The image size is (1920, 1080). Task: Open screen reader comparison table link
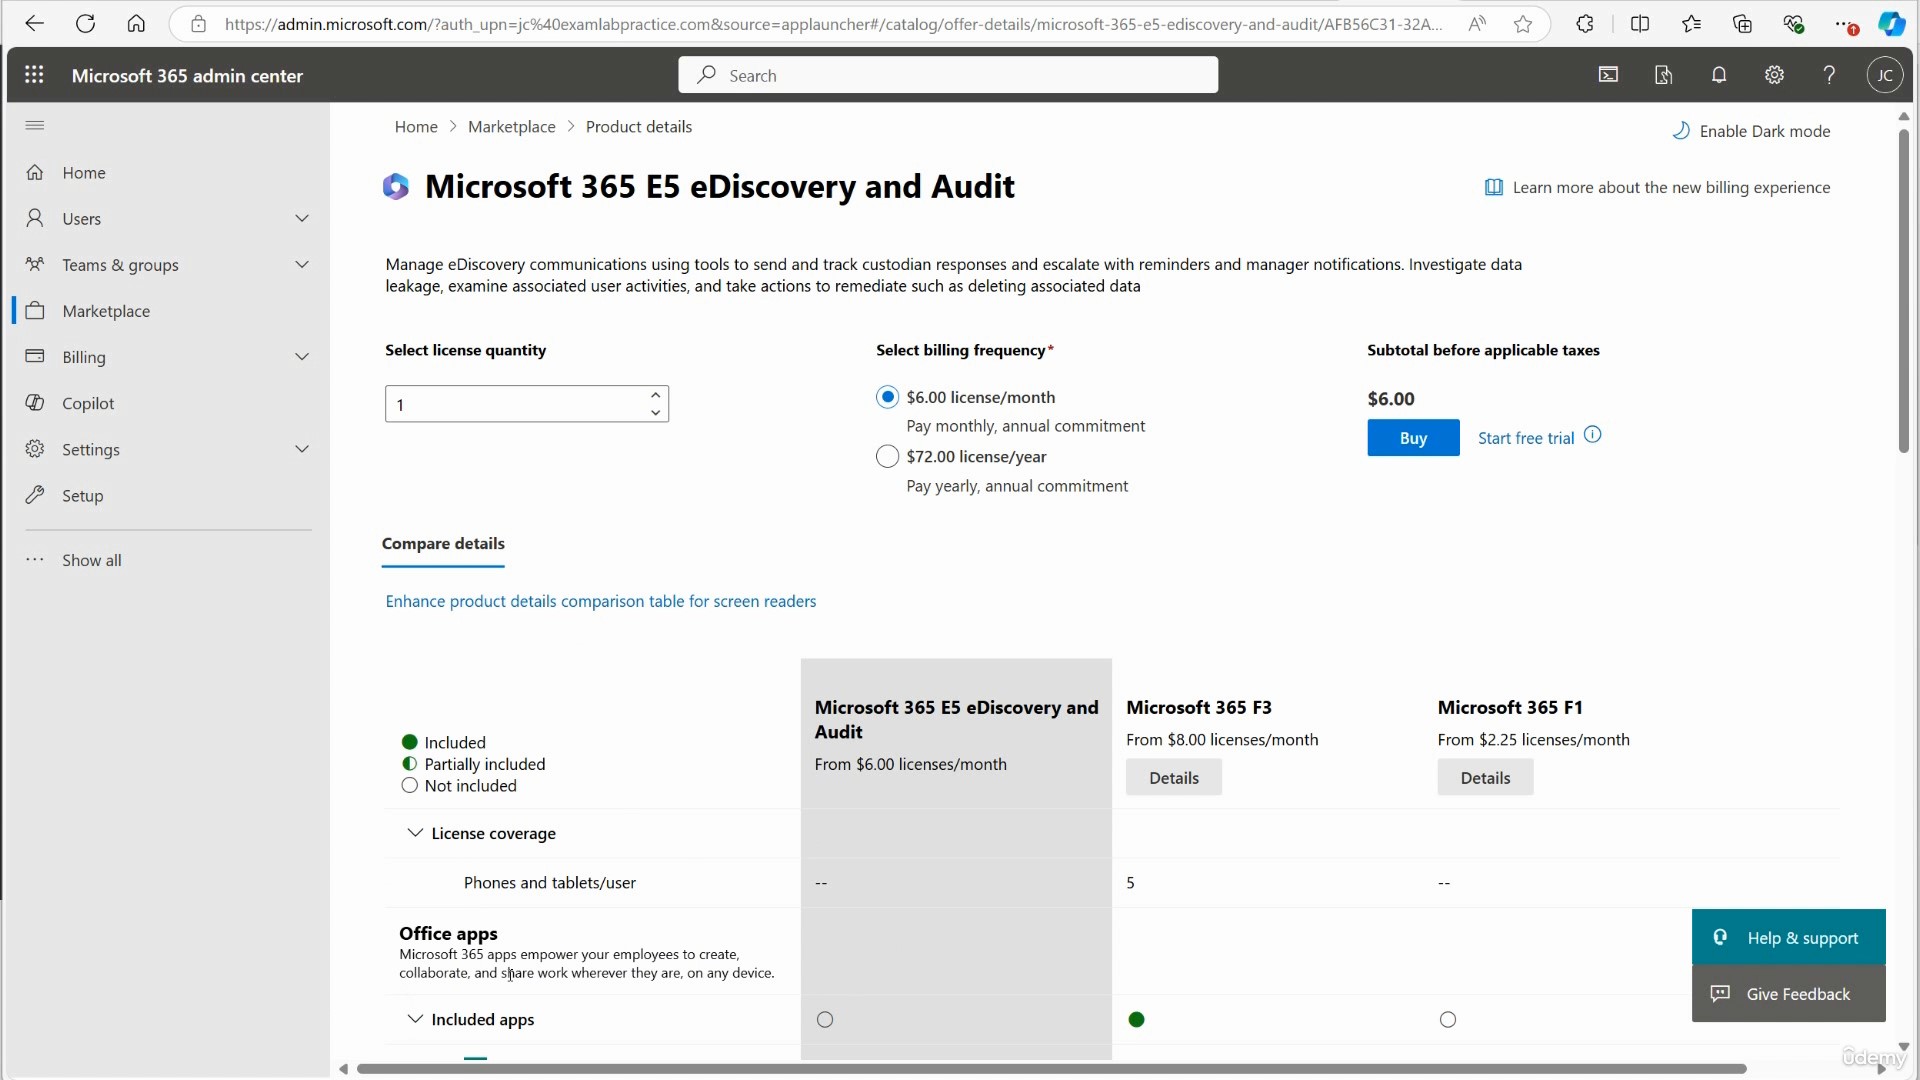click(601, 601)
